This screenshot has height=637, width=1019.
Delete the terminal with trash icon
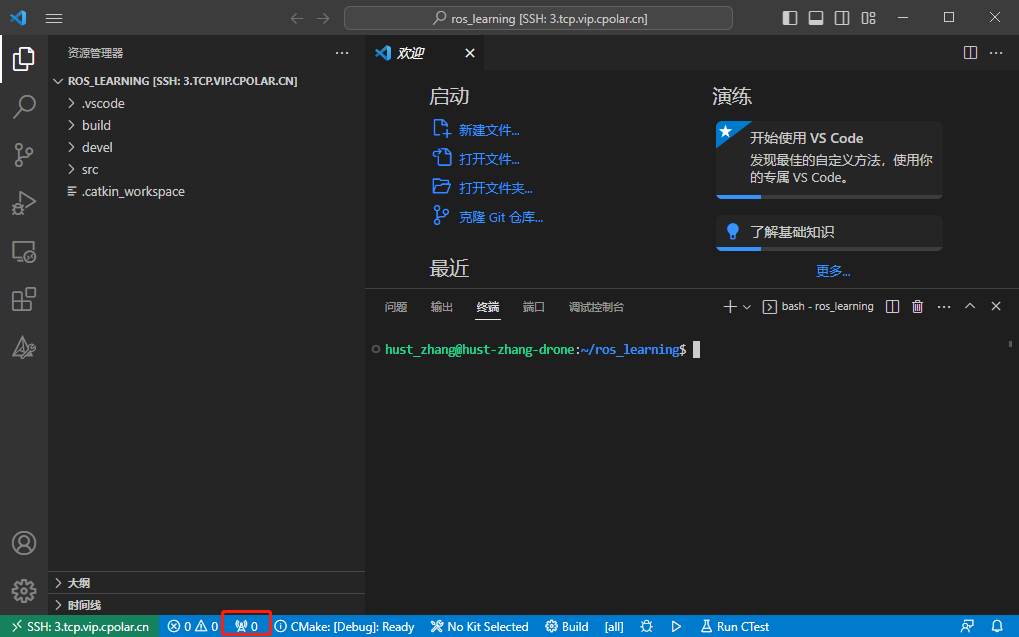coord(918,307)
